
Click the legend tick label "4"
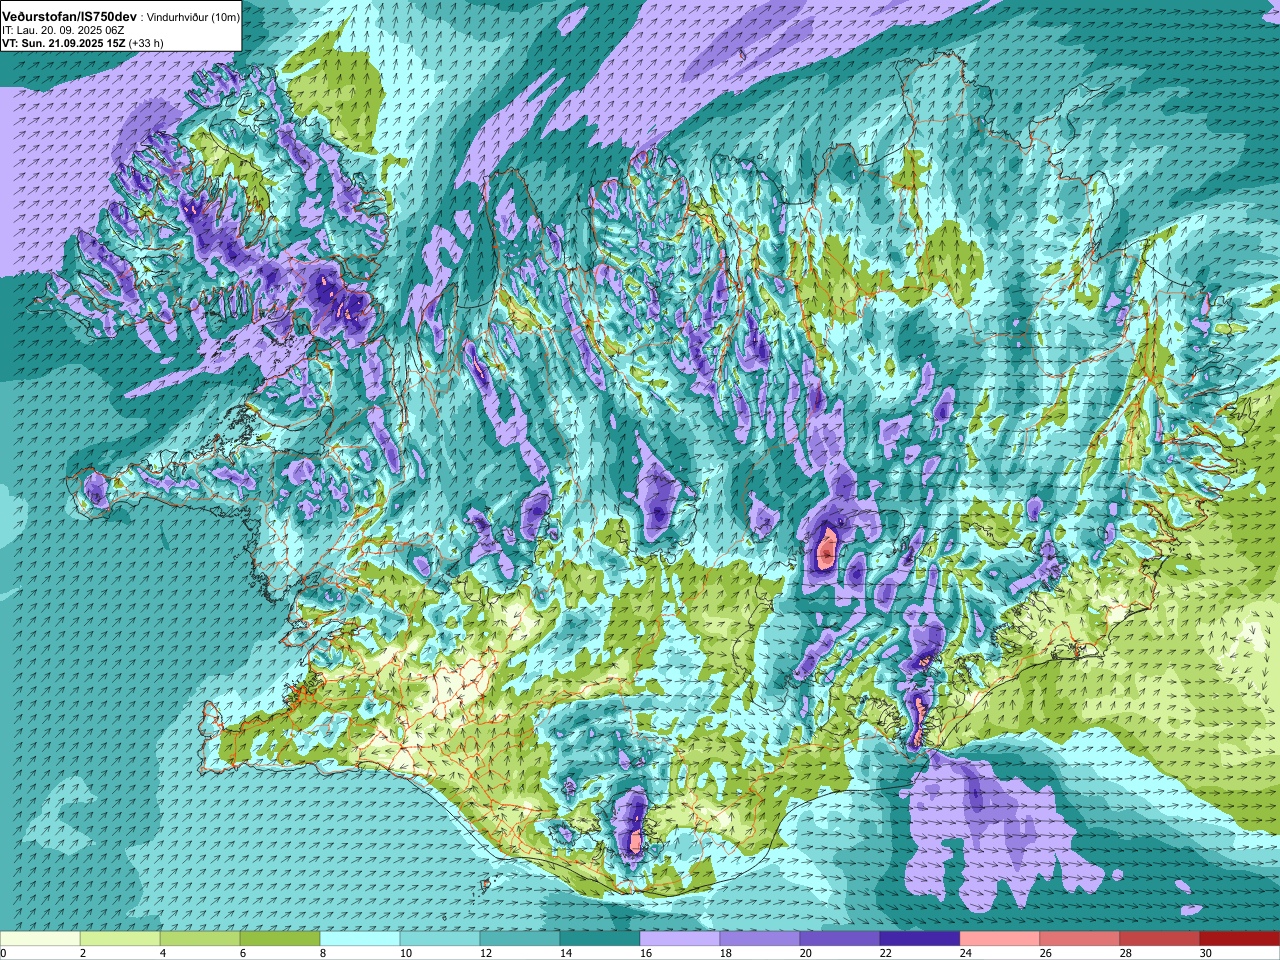[x=163, y=953]
